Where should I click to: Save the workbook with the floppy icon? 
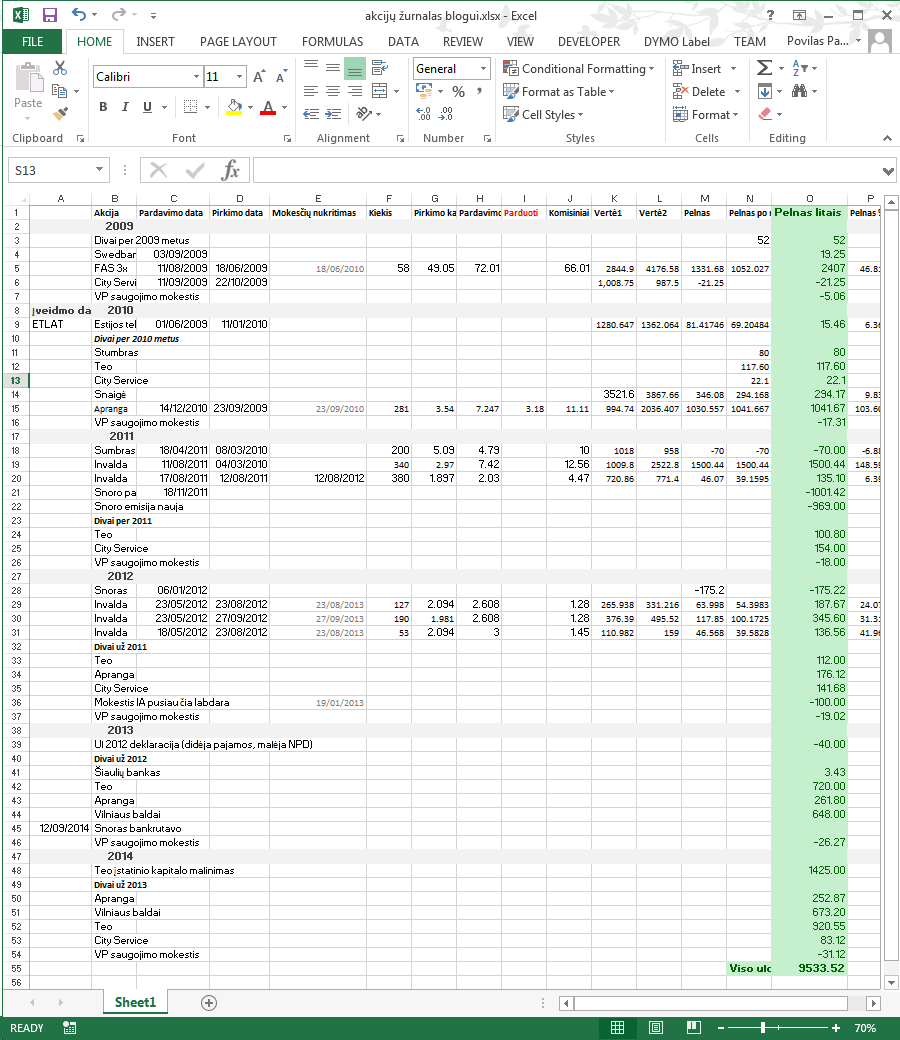point(50,15)
